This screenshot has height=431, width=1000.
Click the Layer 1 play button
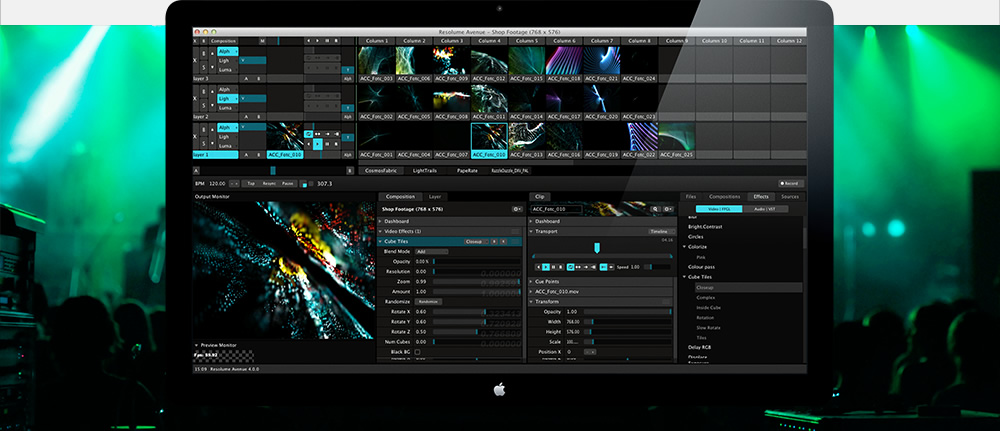point(317,143)
